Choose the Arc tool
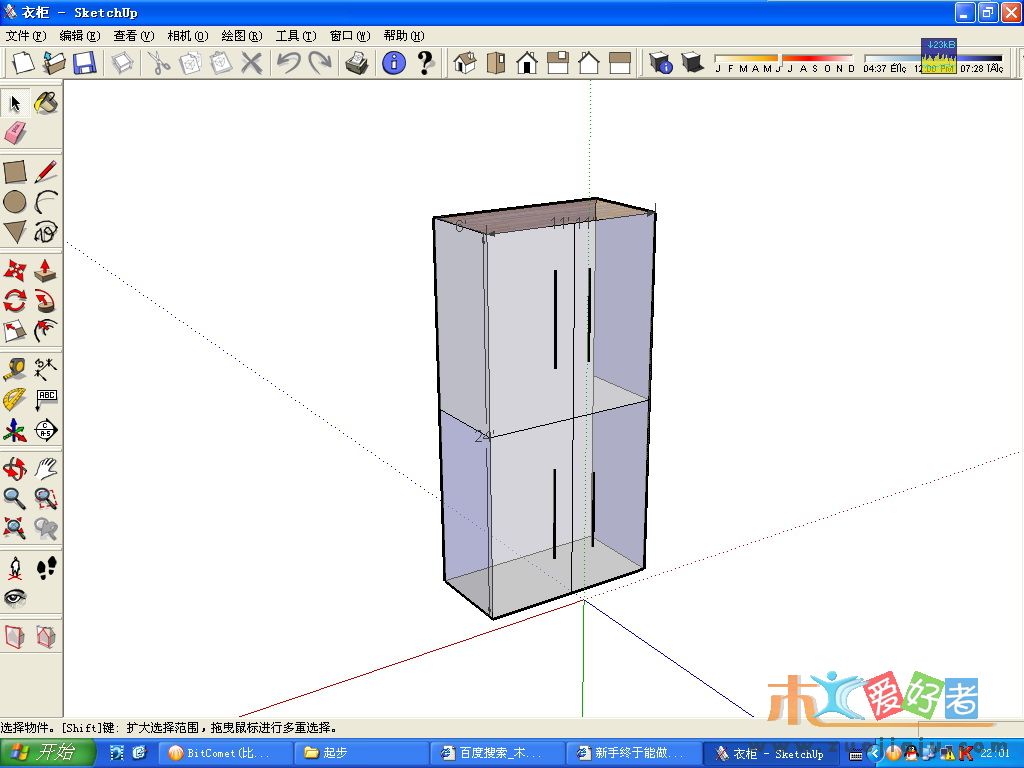This screenshot has height=768, width=1024. tap(46, 202)
